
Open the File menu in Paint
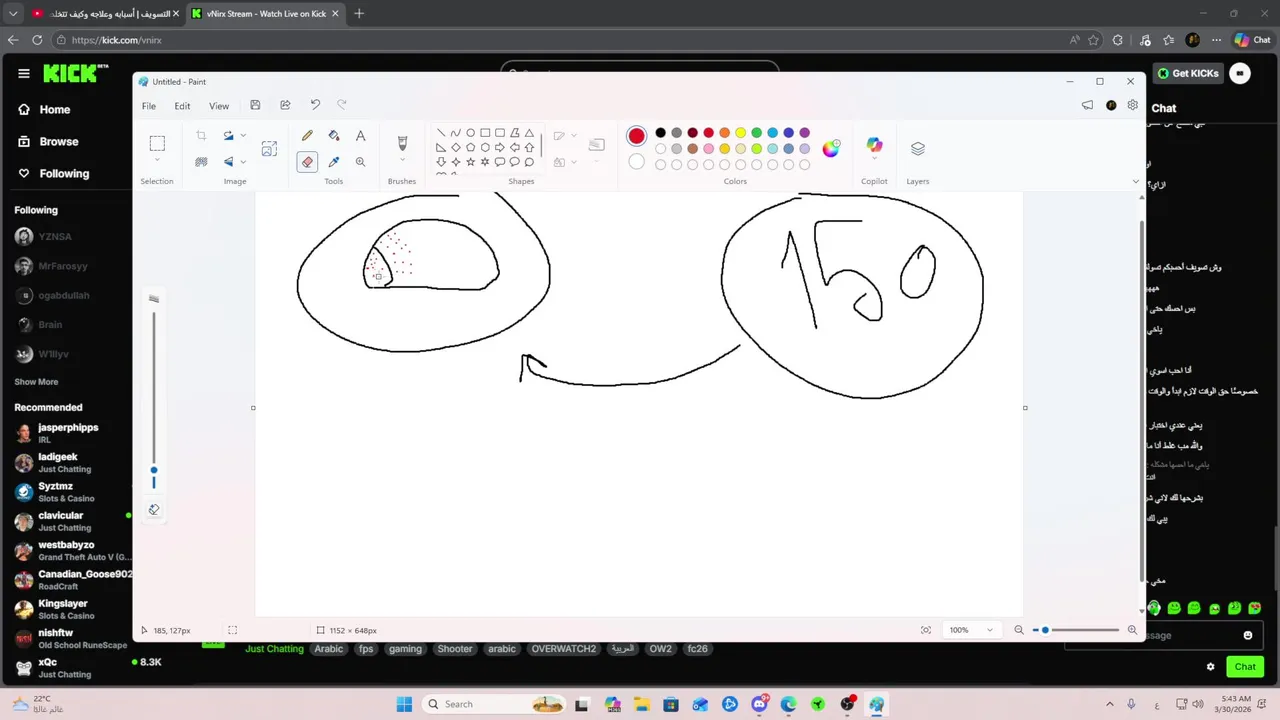[x=148, y=106]
